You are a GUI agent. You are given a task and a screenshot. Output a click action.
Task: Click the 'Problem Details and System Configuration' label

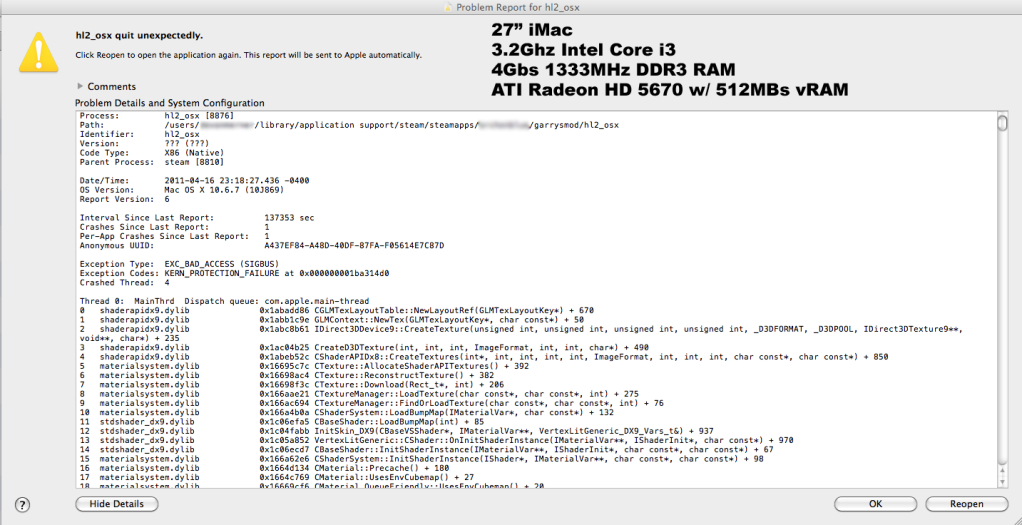click(x=169, y=103)
